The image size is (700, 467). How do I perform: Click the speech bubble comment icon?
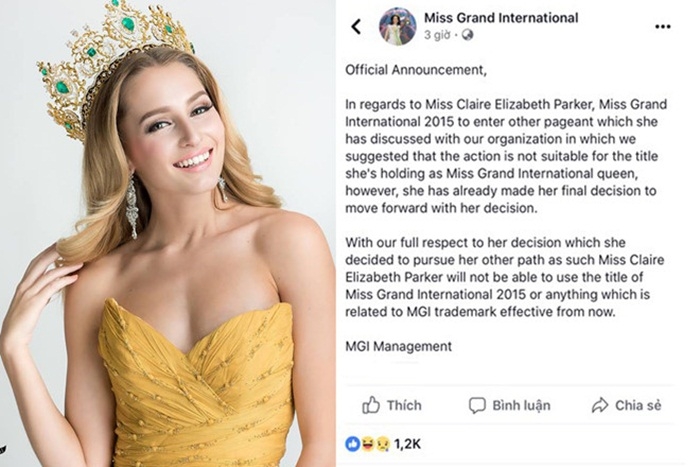pos(477,405)
